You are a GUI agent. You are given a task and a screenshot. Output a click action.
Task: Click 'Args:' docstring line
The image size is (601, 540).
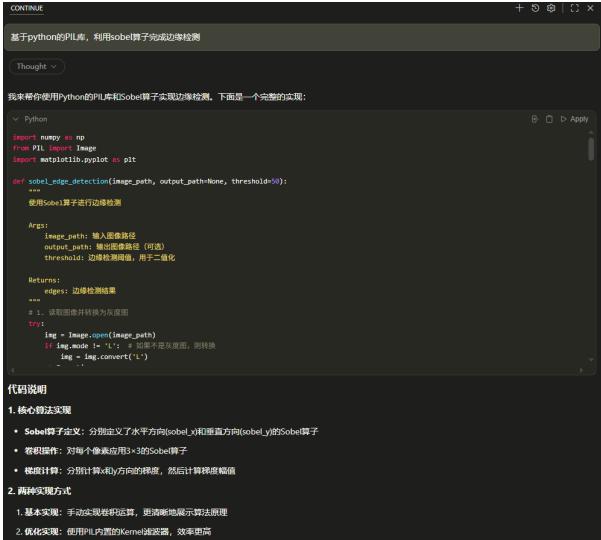[38, 225]
